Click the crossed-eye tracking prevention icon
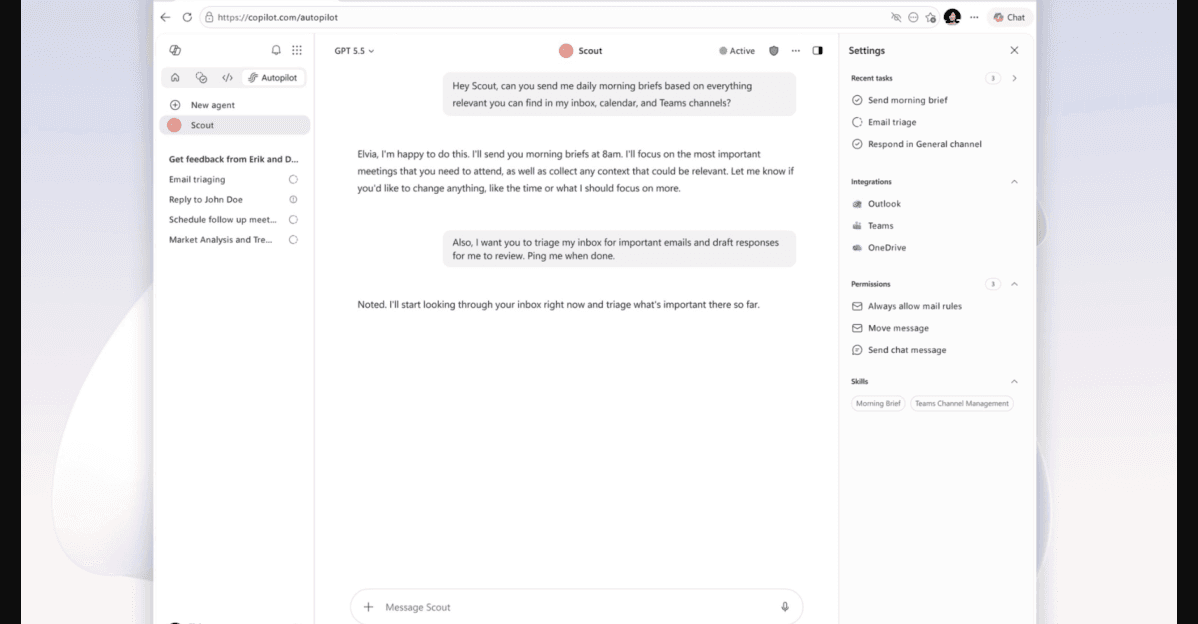Viewport: 1198px width, 624px height. pos(895,17)
